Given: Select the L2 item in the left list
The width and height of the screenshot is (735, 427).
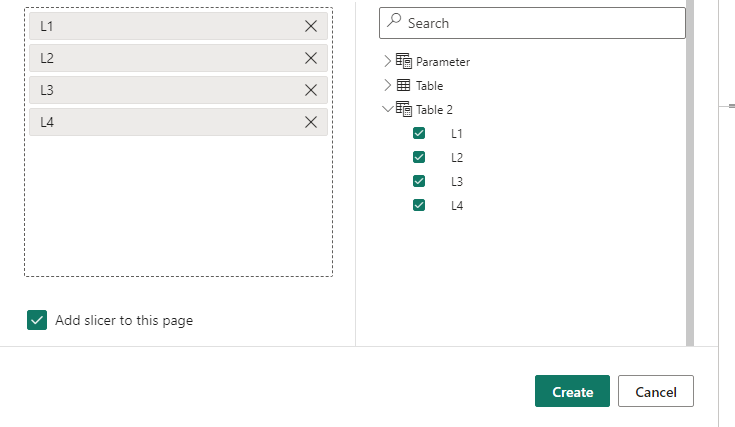Looking at the screenshot, I should coord(178,58).
